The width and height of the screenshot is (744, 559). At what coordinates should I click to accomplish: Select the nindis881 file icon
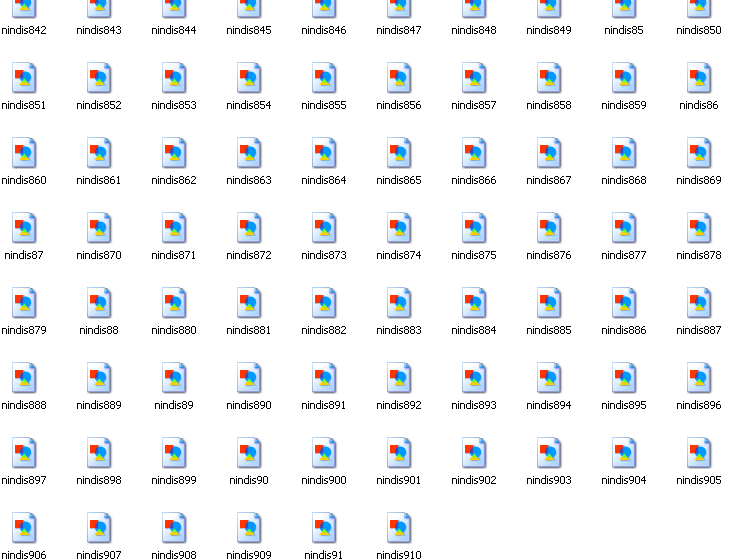[249, 303]
